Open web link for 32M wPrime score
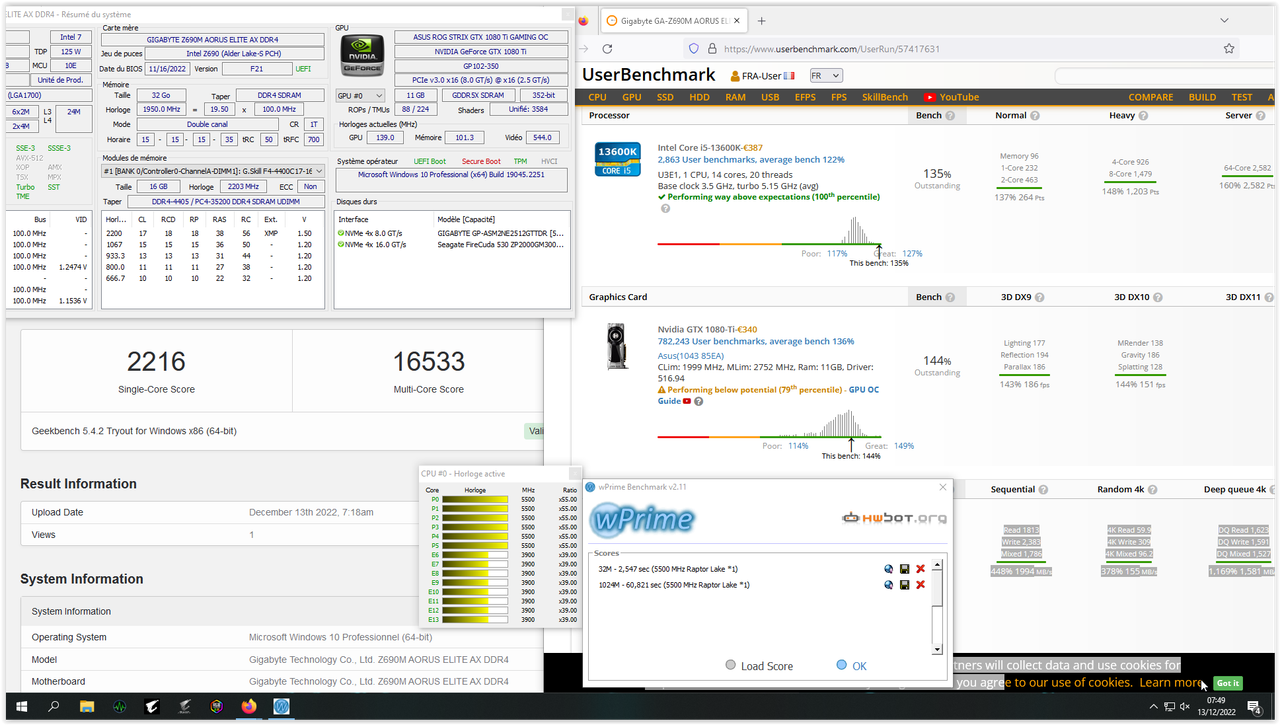 coord(889,569)
